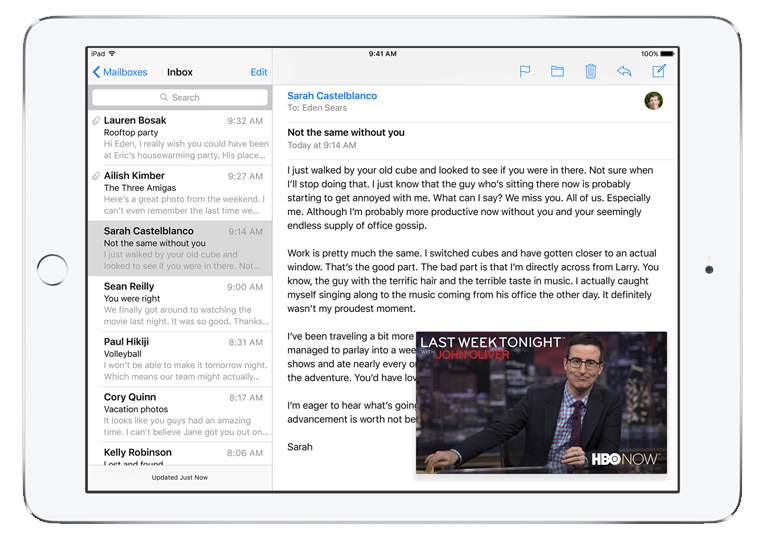Go back to Mailboxes

[120, 72]
